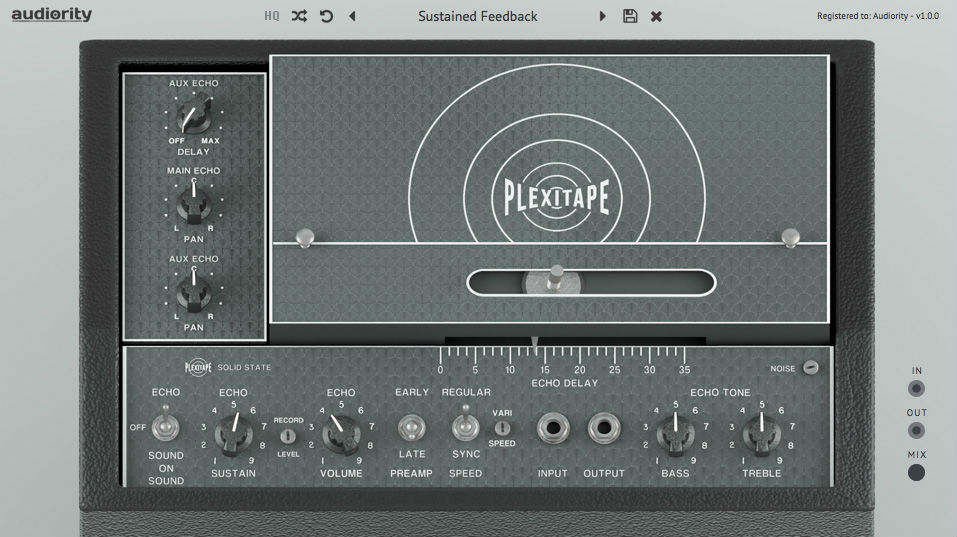Go to next preset arrow
957x537 pixels.
(602, 16)
